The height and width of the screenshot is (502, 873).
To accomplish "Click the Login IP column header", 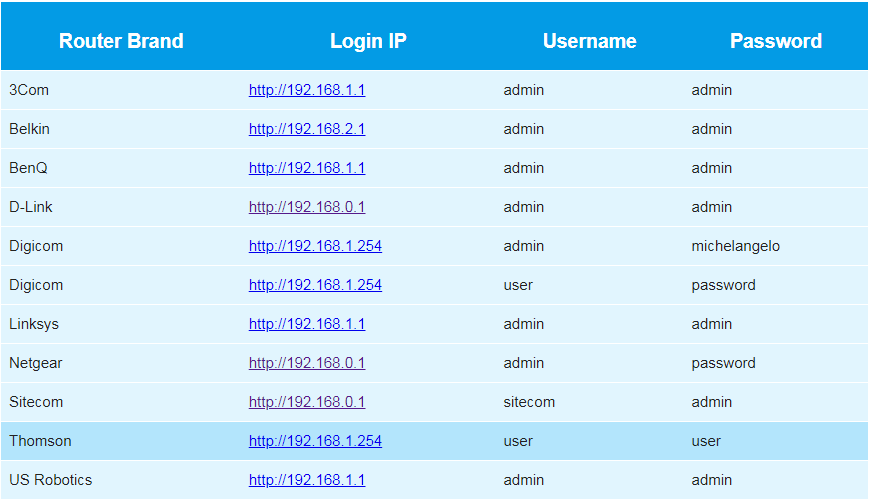I will 368,41.
